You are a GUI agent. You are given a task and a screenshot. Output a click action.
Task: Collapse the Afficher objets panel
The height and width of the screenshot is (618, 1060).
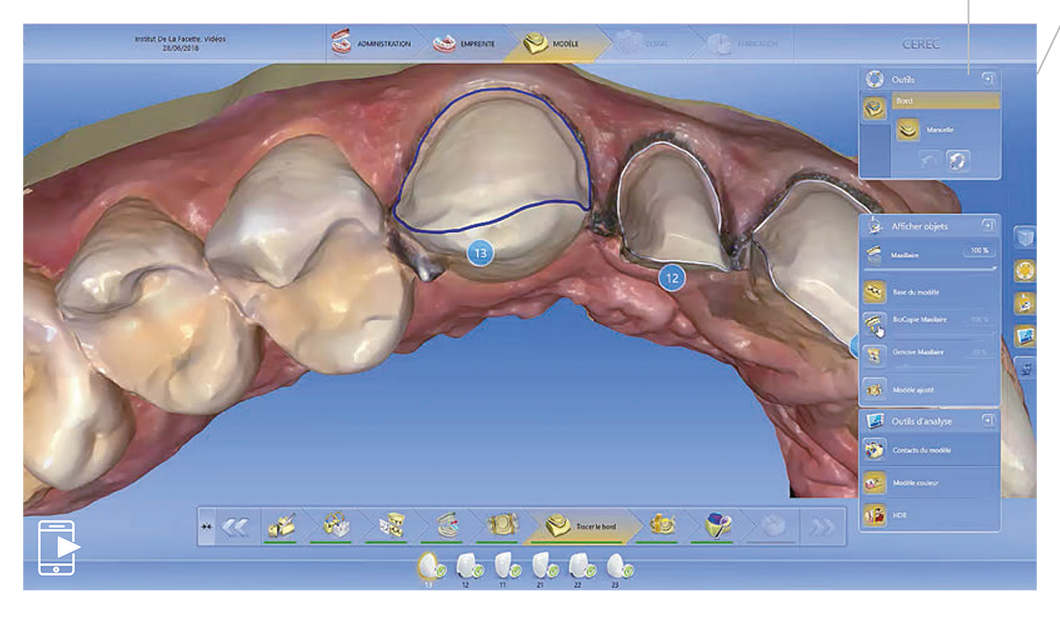pyautogui.click(x=988, y=226)
